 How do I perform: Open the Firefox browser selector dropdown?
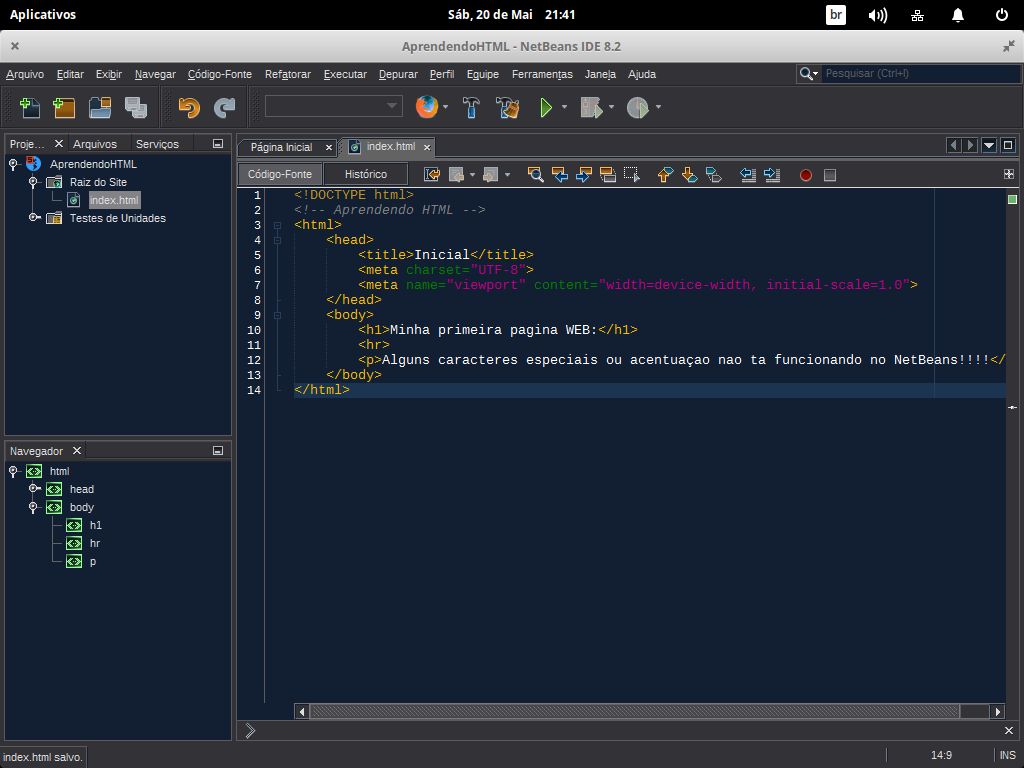[446, 107]
